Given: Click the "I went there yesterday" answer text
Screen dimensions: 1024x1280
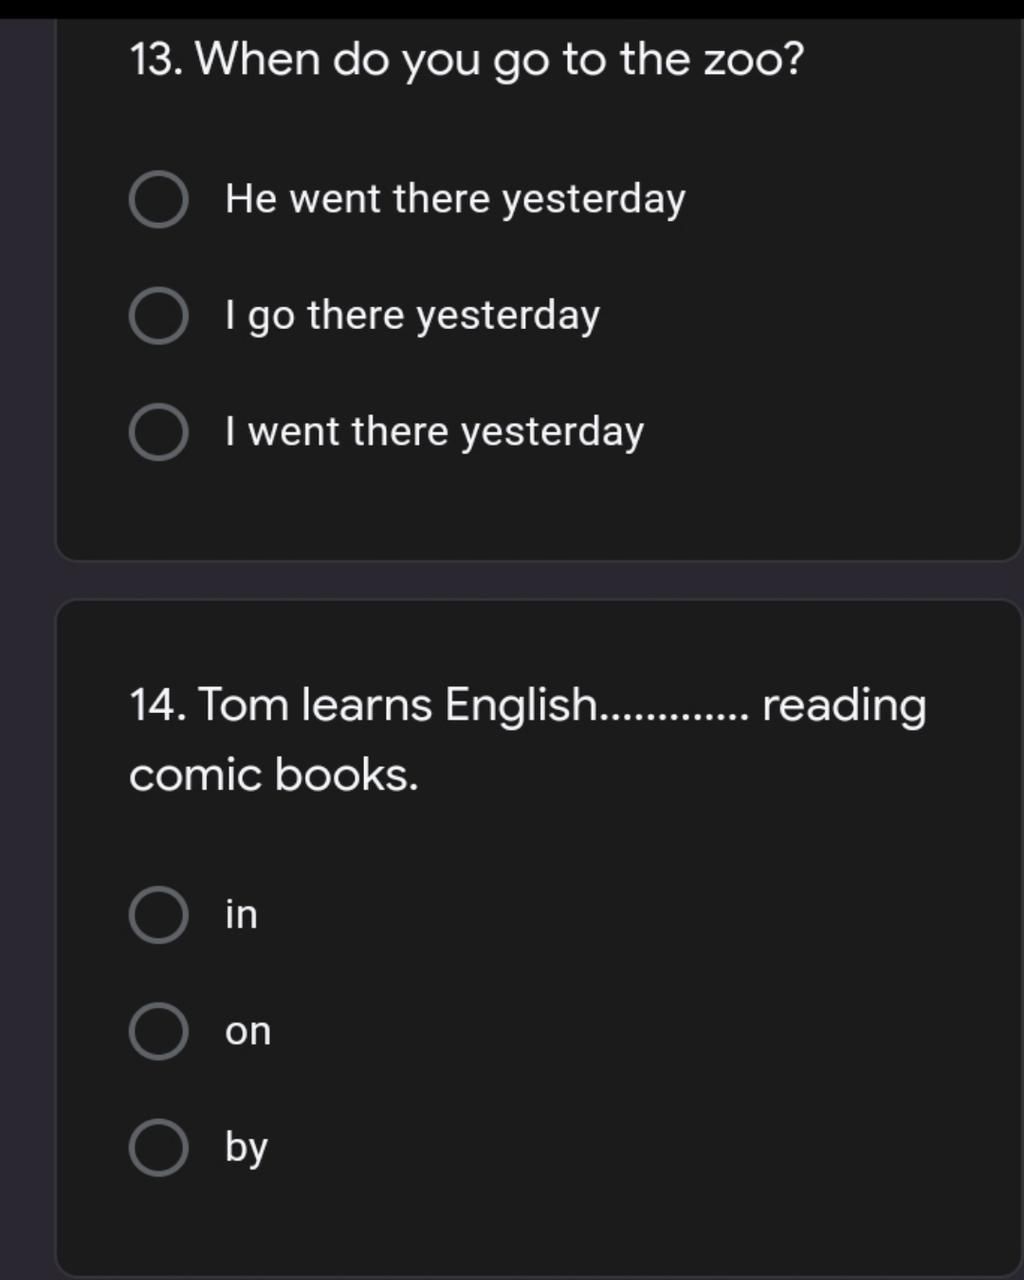Looking at the screenshot, I should coord(434,433).
